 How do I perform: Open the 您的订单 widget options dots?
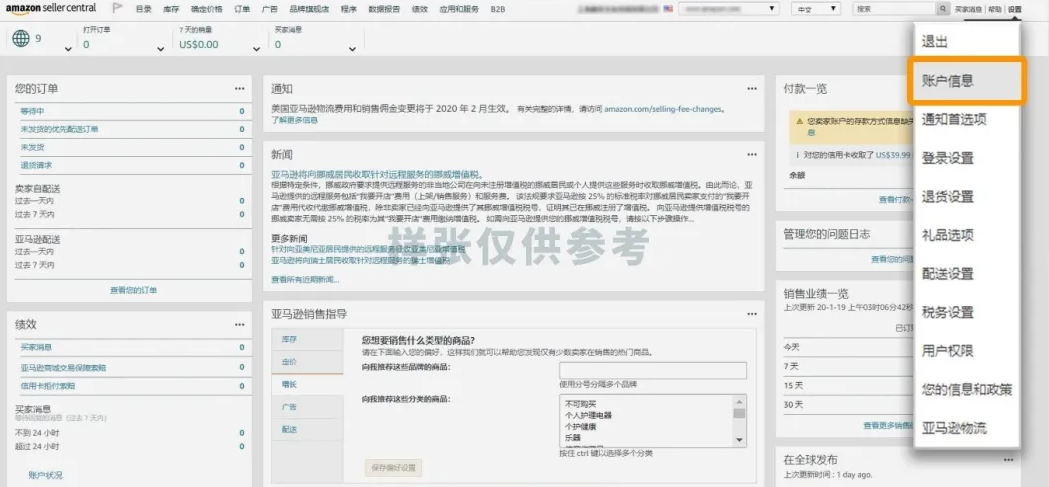pyautogui.click(x=240, y=88)
